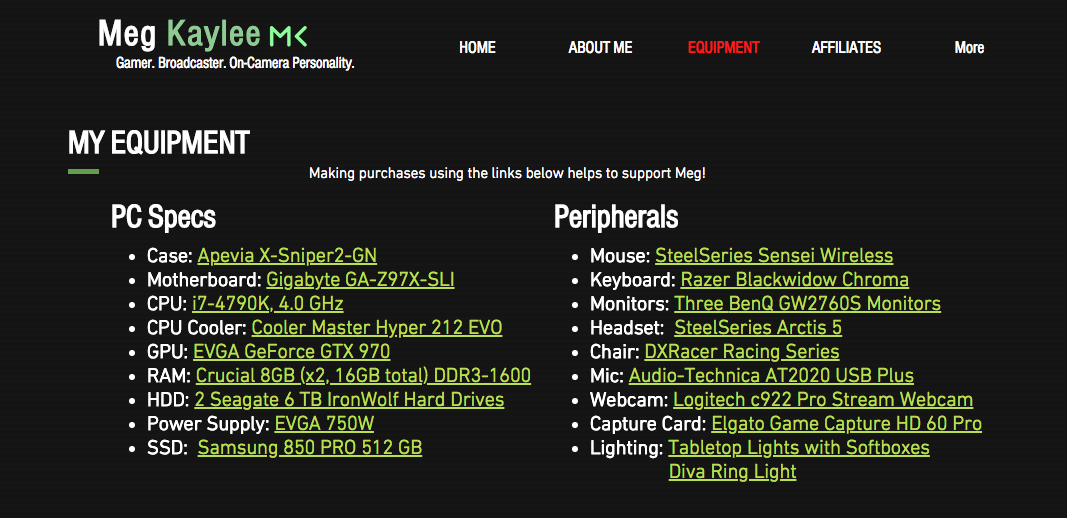This screenshot has height=518, width=1067.
Task: Expand the More navigation menu
Action: pos(968,47)
